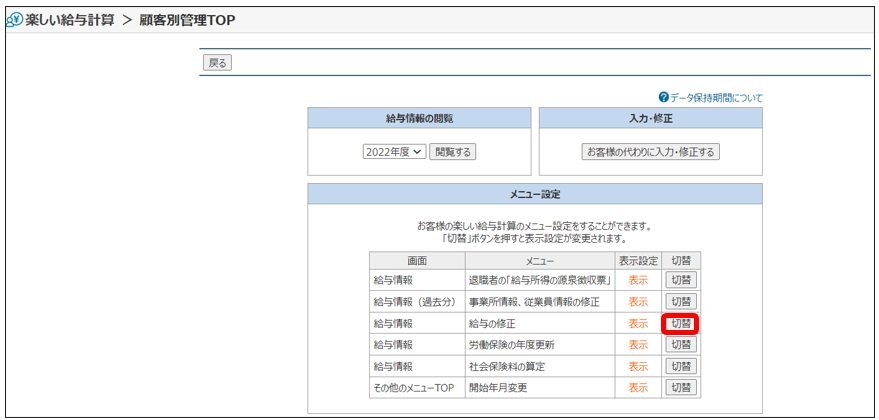
Task: Click the 入力・修正 panel header
Action: coord(650,118)
